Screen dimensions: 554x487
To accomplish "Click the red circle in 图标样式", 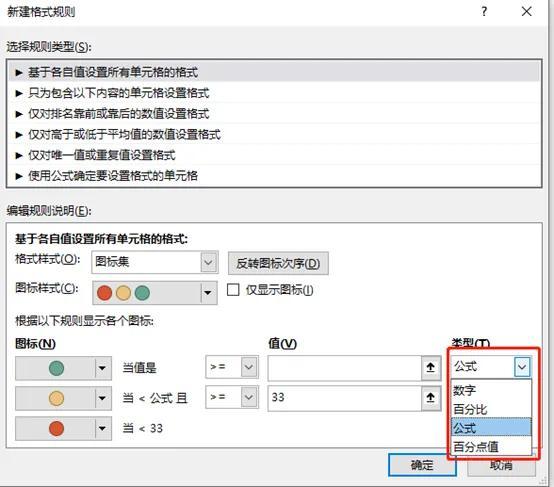I will coord(104,293).
